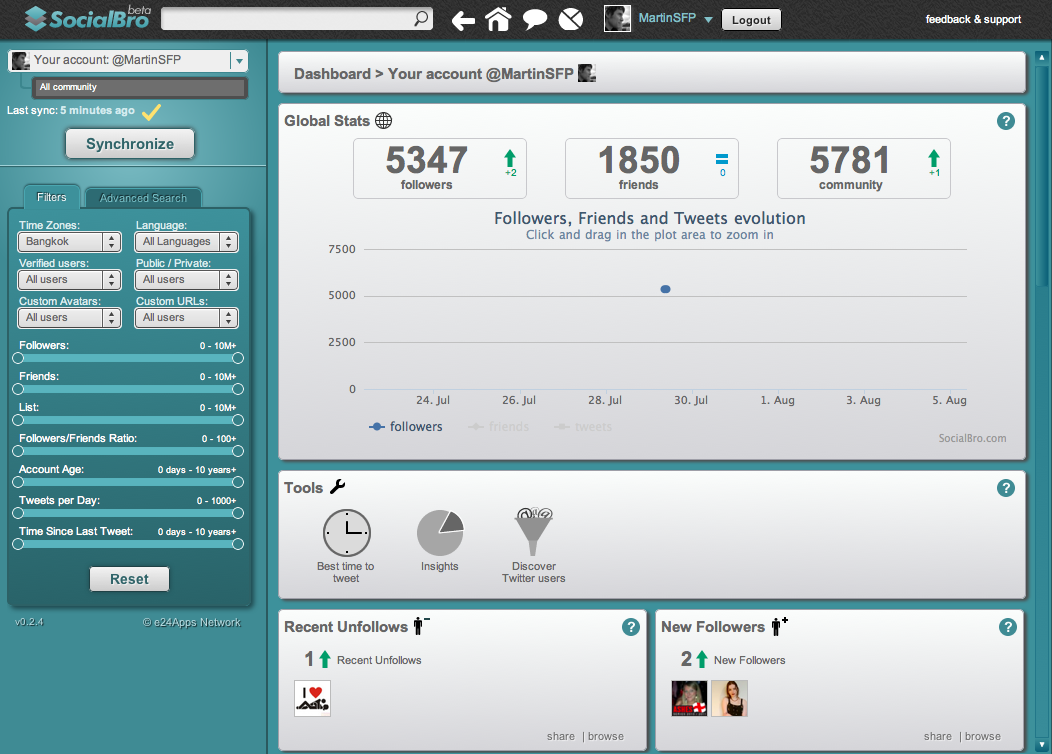Open the Public / Private dropdown
This screenshot has height=754, width=1052.
click(x=187, y=280)
